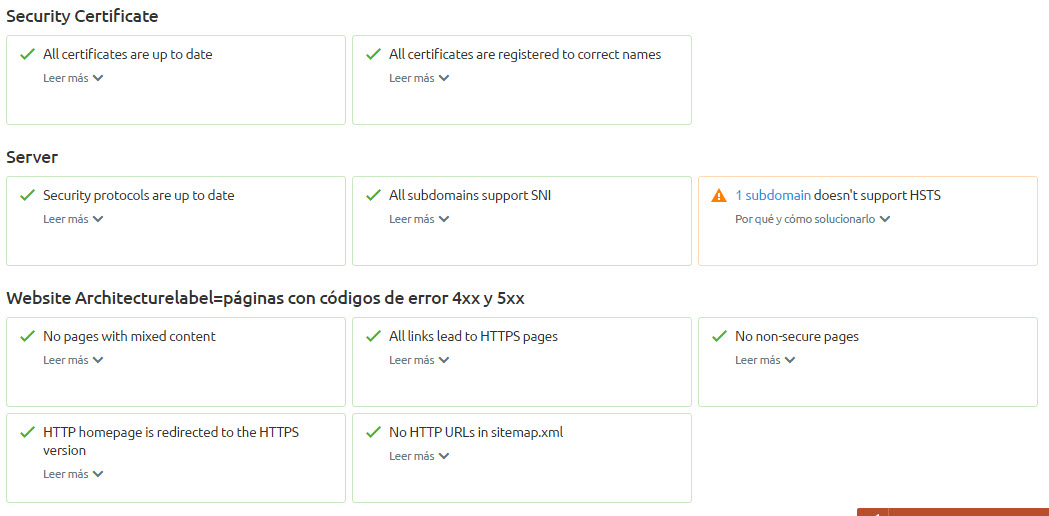Expand Leer más under HTTP homepage is redirected
This screenshot has height=516, width=1049.
point(74,474)
